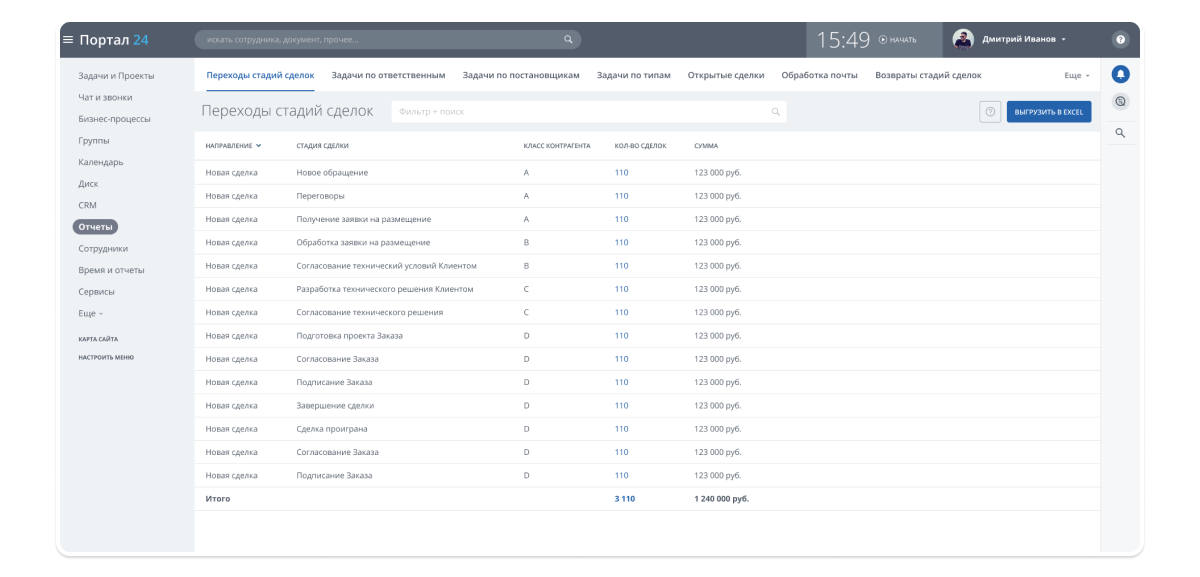
Task: Click the Портал 24 logo
Action: point(114,40)
